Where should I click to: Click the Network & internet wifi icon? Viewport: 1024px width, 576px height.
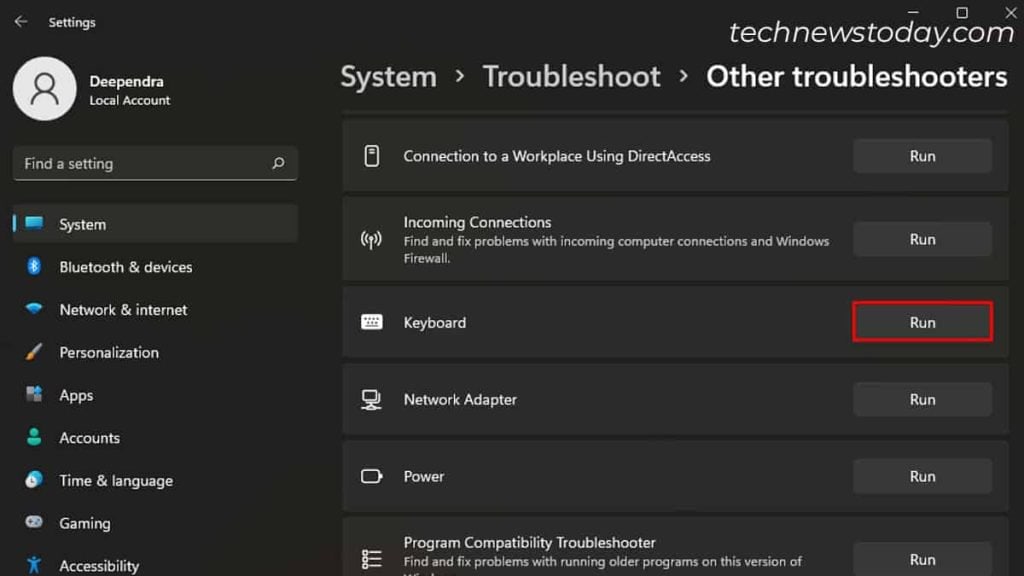pyautogui.click(x=34, y=310)
